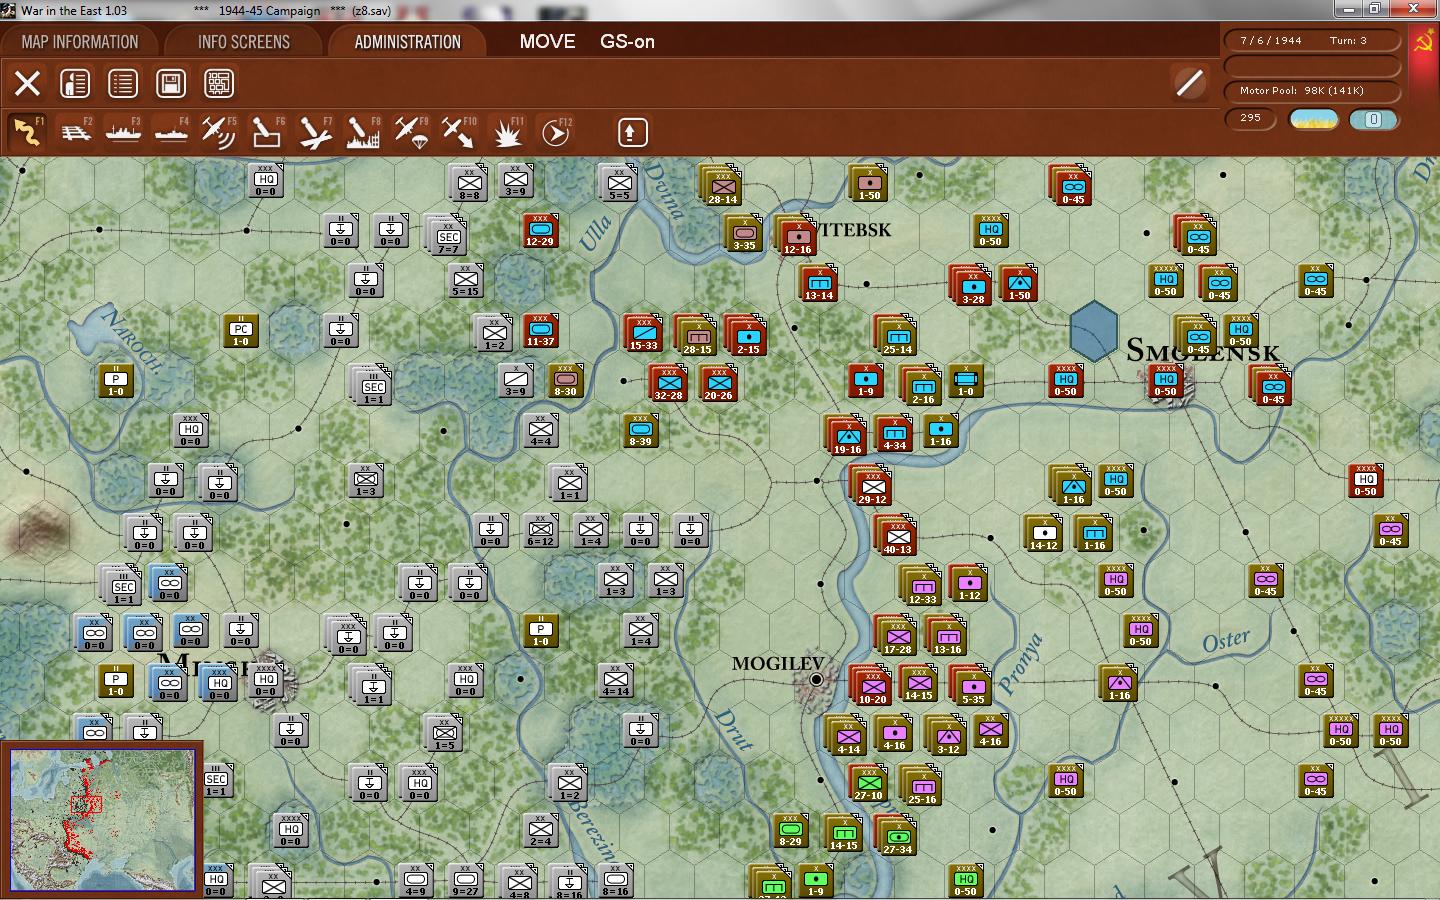The width and height of the screenshot is (1440, 900).
Task: Activate F3 naval transport mode
Action: pyautogui.click(x=123, y=132)
